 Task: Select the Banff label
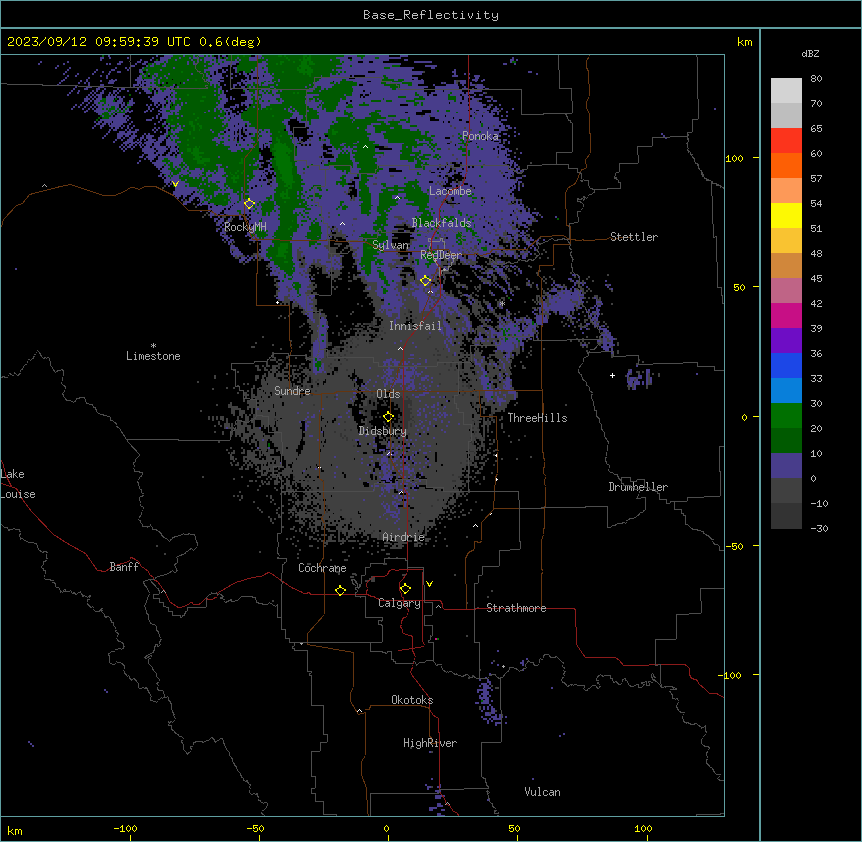[124, 567]
